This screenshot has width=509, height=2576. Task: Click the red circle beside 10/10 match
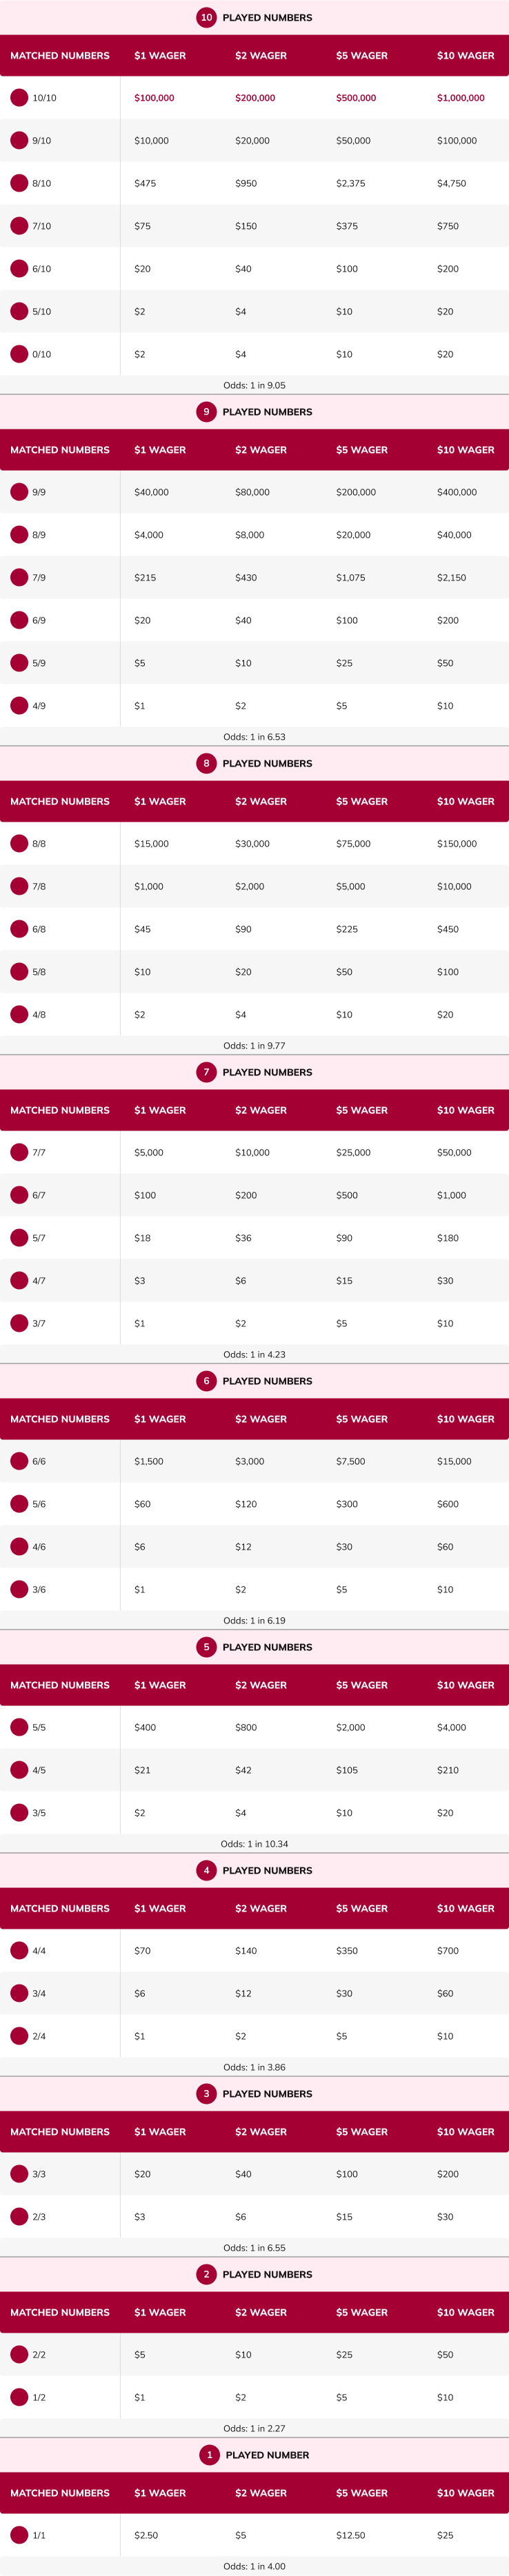[19, 98]
